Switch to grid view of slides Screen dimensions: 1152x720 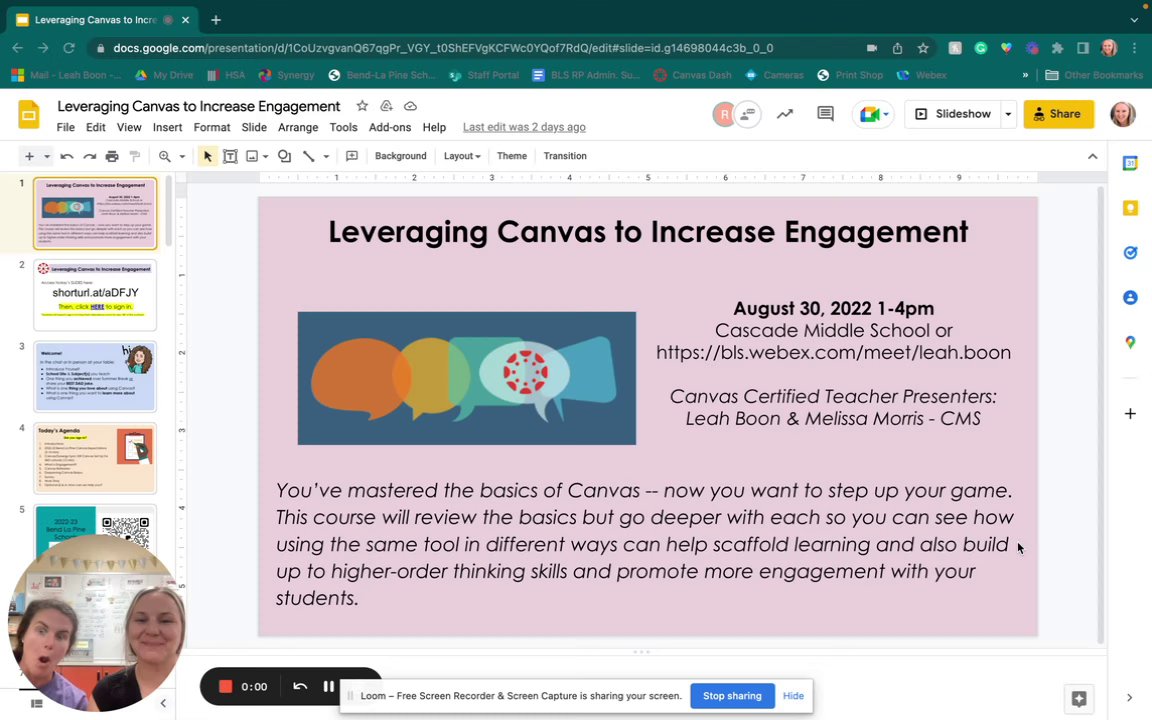click(37, 703)
